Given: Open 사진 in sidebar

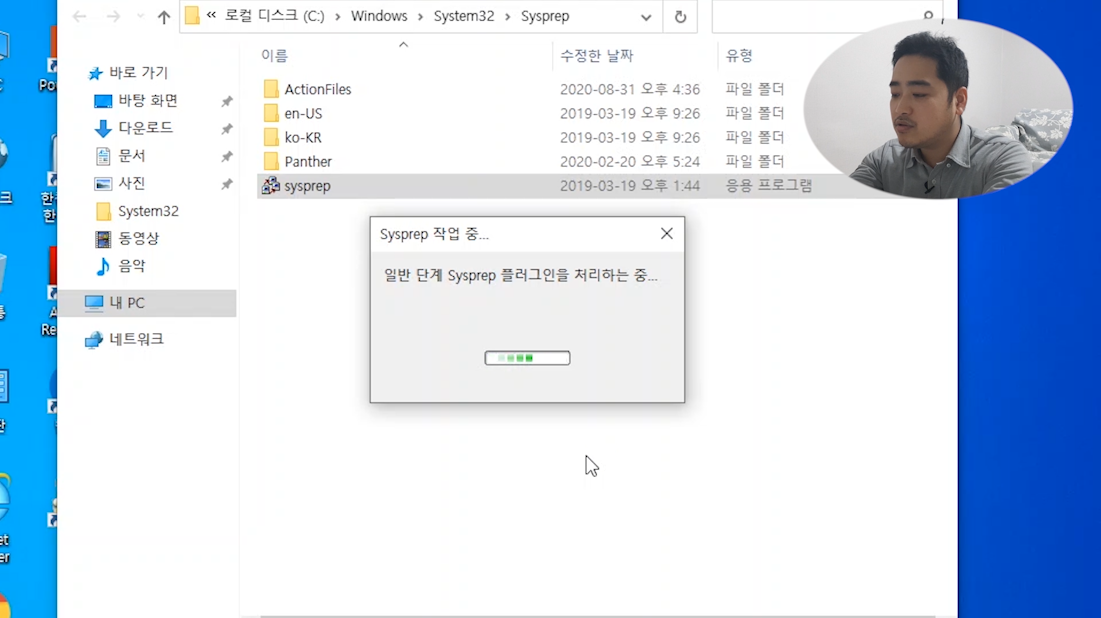Looking at the screenshot, I should pos(131,183).
